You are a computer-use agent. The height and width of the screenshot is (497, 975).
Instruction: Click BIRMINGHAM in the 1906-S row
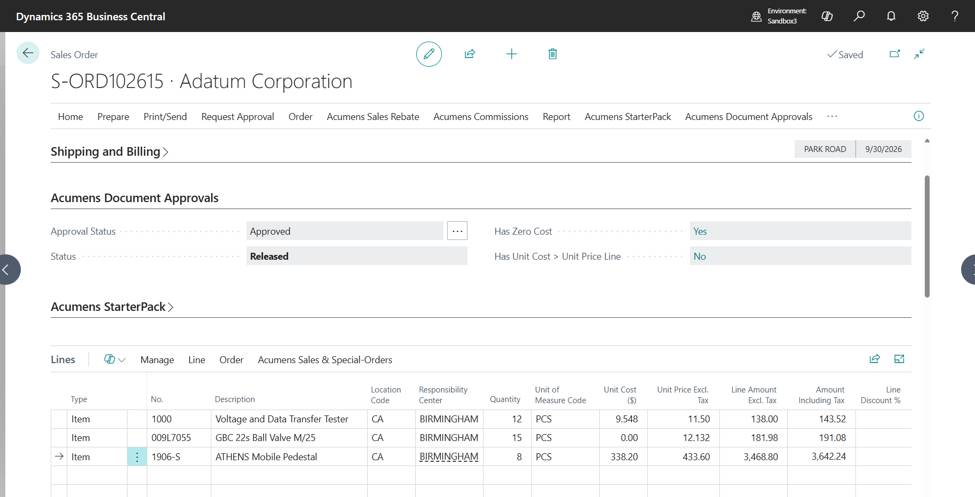pos(449,457)
